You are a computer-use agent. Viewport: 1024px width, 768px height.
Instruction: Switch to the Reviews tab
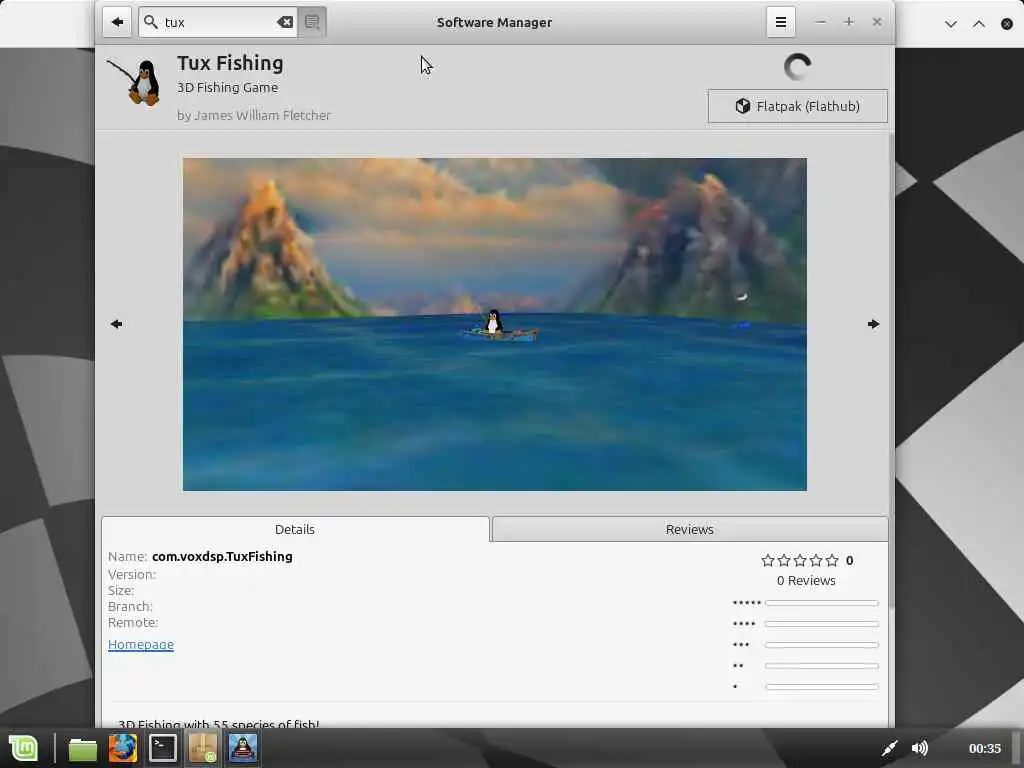coord(690,529)
